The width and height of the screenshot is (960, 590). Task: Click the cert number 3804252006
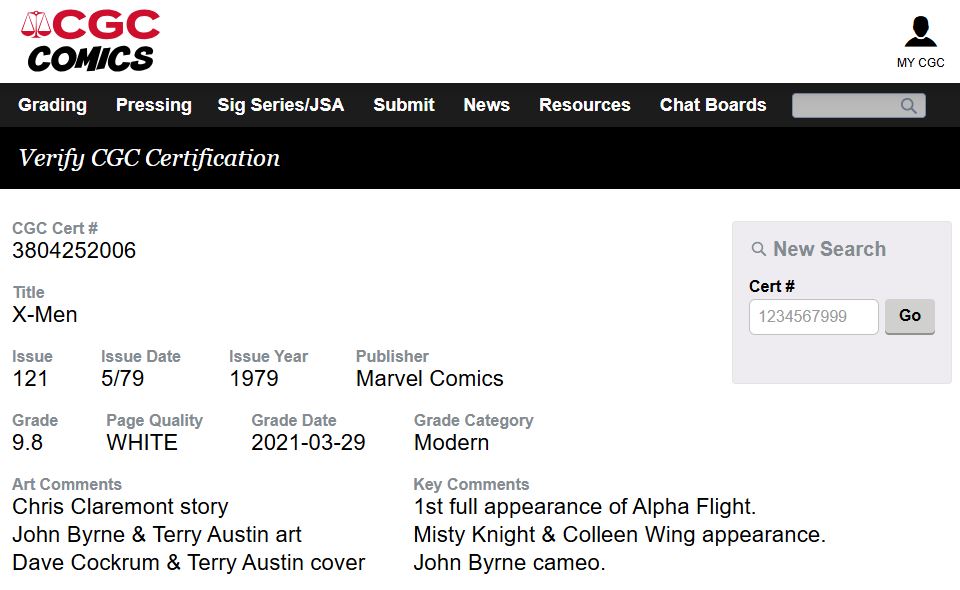pos(74,251)
